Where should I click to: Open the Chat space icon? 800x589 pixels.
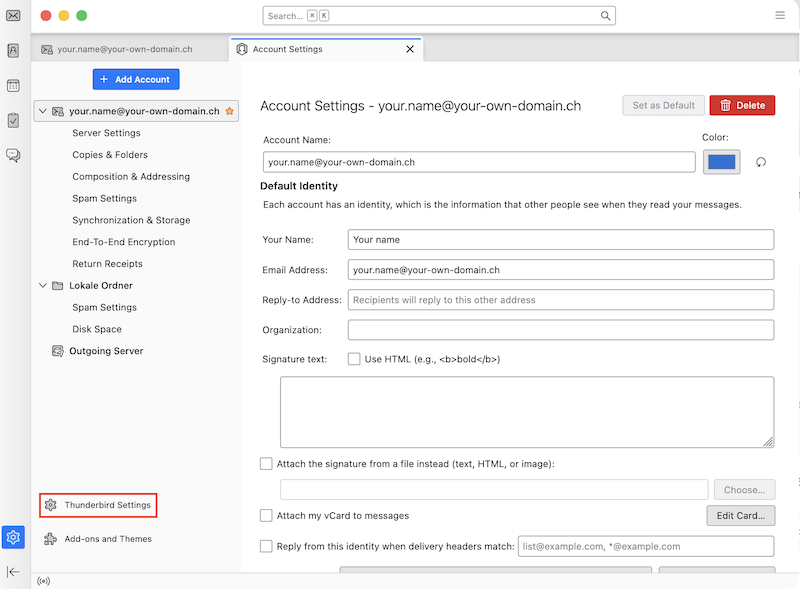(x=13, y=155)
